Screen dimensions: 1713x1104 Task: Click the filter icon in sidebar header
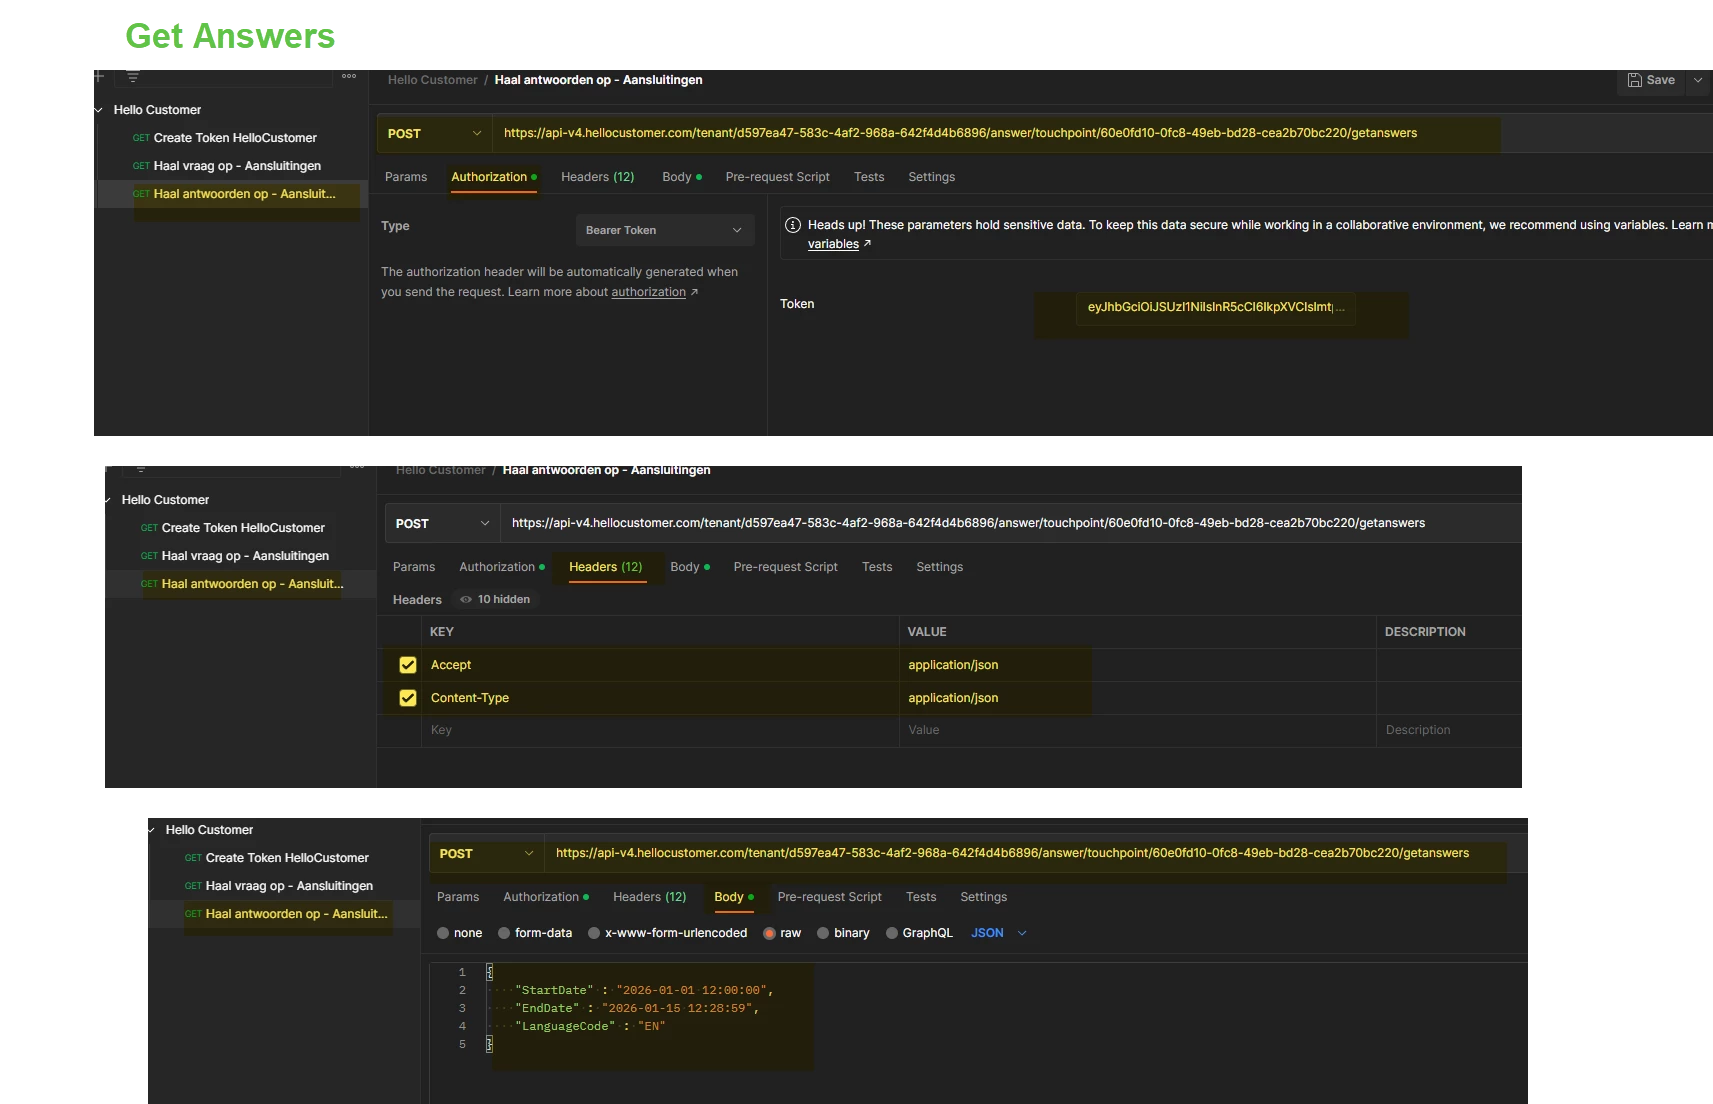point(133,76)
